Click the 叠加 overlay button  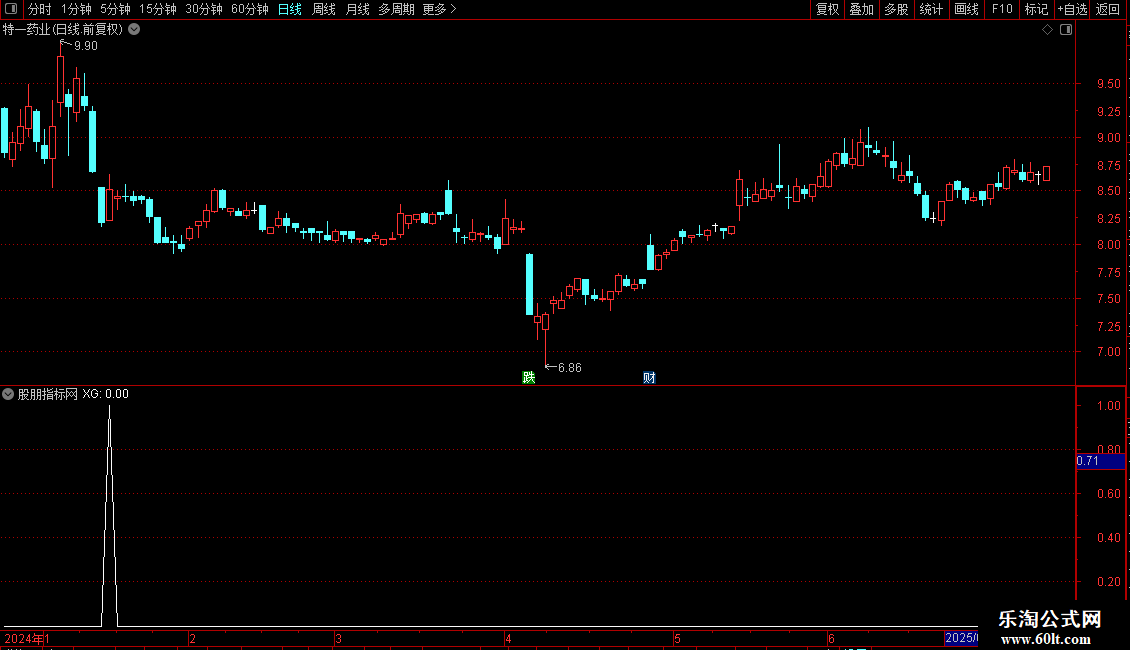tap(861, 9)
